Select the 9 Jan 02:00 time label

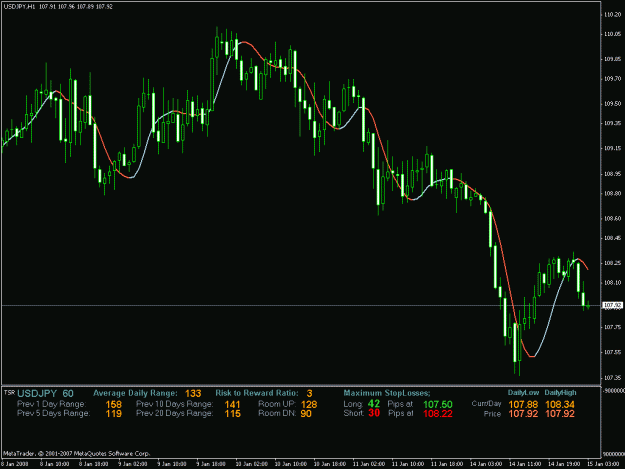point(133,464)
